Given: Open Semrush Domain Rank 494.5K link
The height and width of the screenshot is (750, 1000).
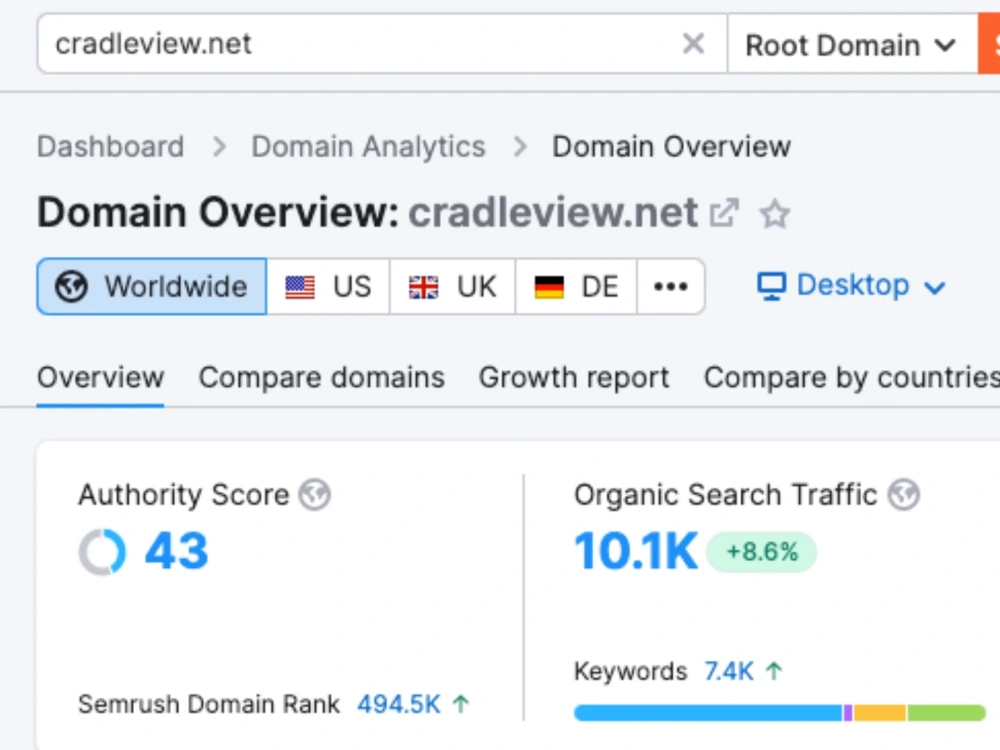Looking at the screenshot, I should 399,704.
